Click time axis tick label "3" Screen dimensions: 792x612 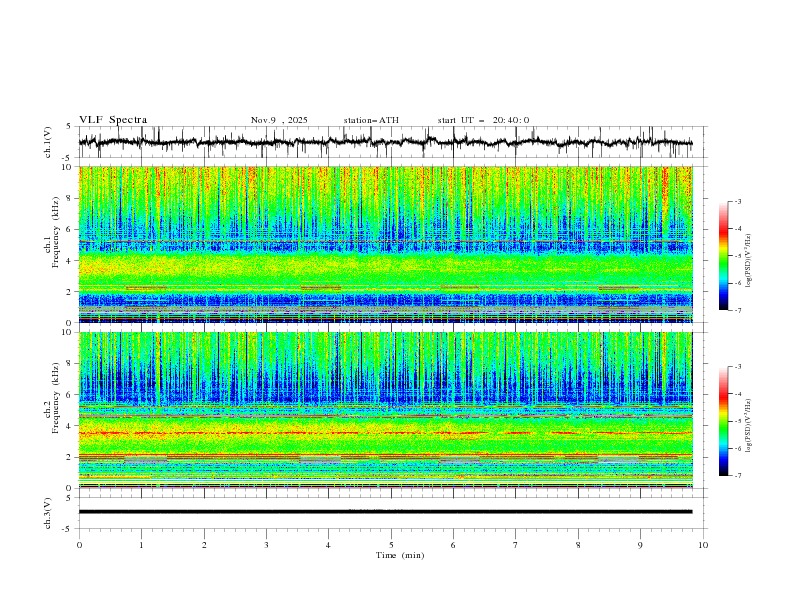pos(266,545)
